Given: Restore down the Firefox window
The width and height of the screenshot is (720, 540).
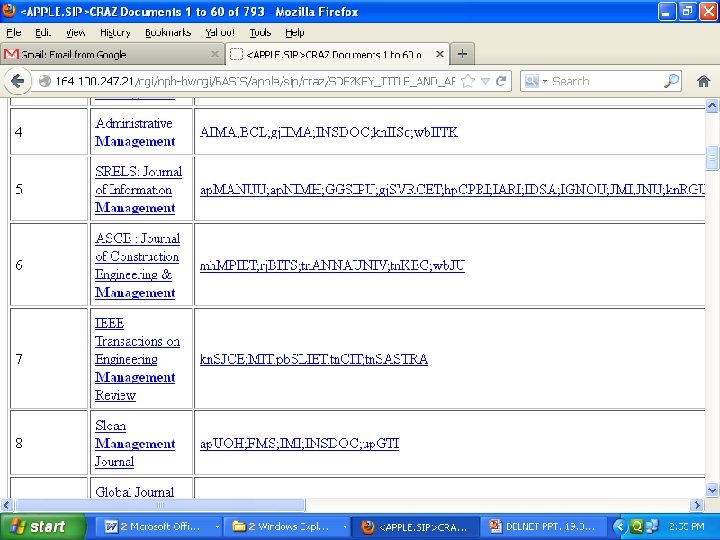Looking at the screenshot, I should point(687,11).
